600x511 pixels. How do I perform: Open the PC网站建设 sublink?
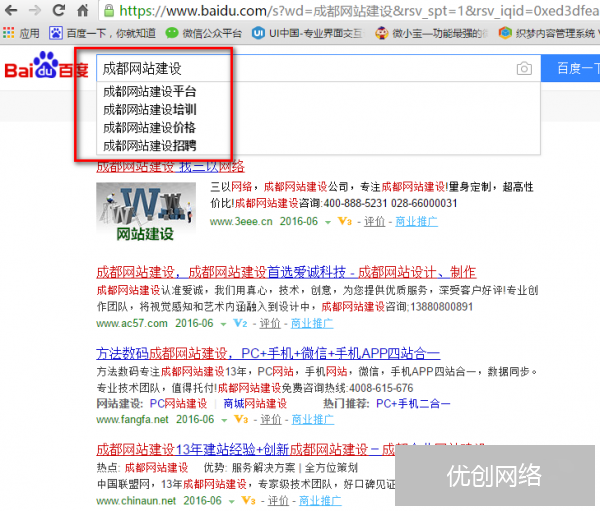pyautogui.click(x=178, y=403)
